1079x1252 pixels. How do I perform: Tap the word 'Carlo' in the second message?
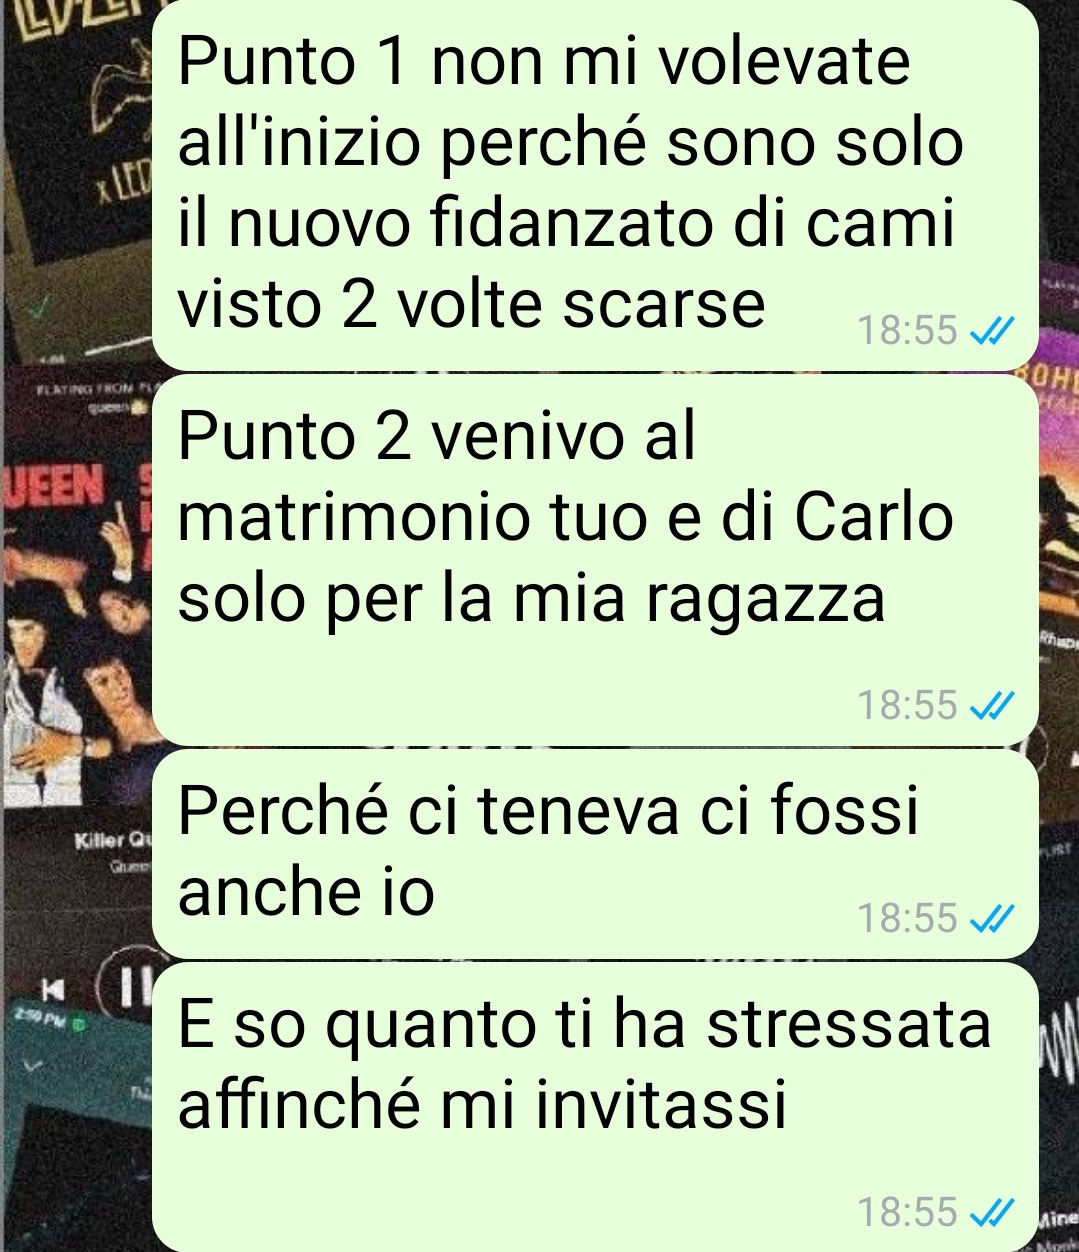[874, 518]
